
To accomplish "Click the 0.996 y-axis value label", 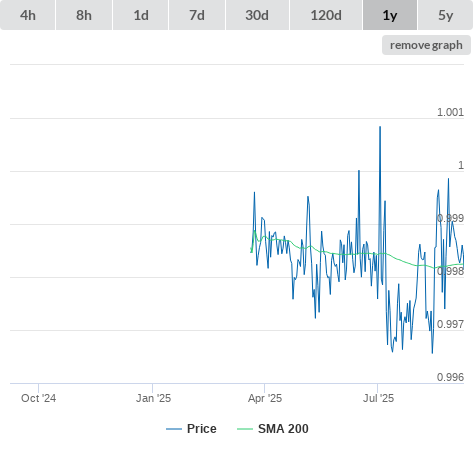I will point(450,377).
